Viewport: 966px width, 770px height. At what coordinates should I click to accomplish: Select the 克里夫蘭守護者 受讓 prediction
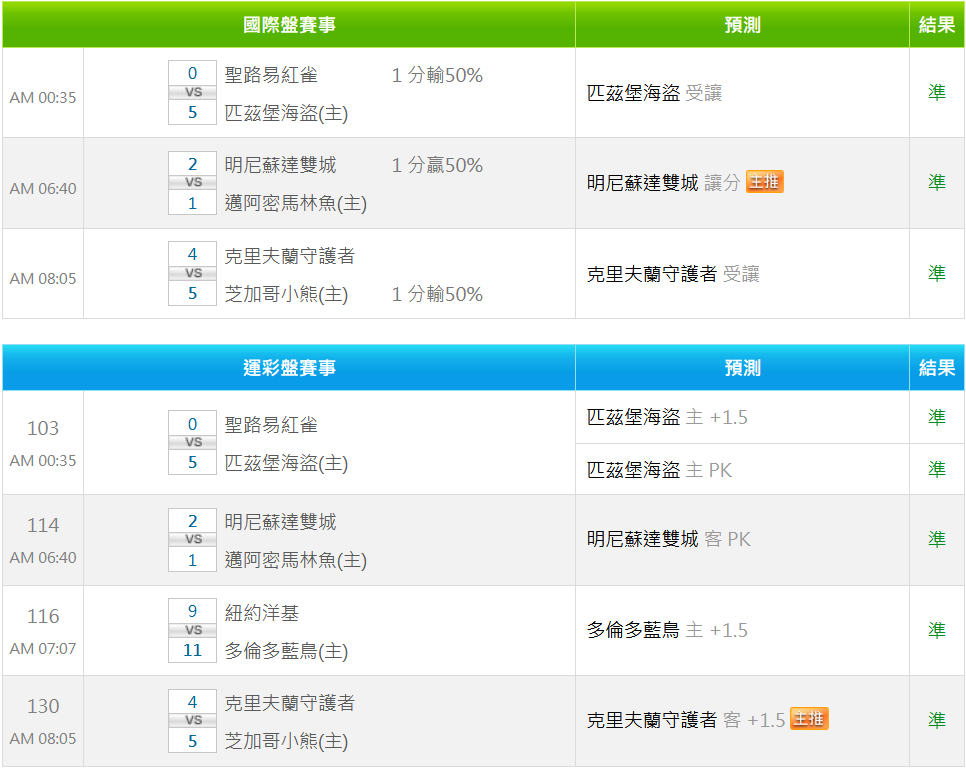click(x=673, y=274)
